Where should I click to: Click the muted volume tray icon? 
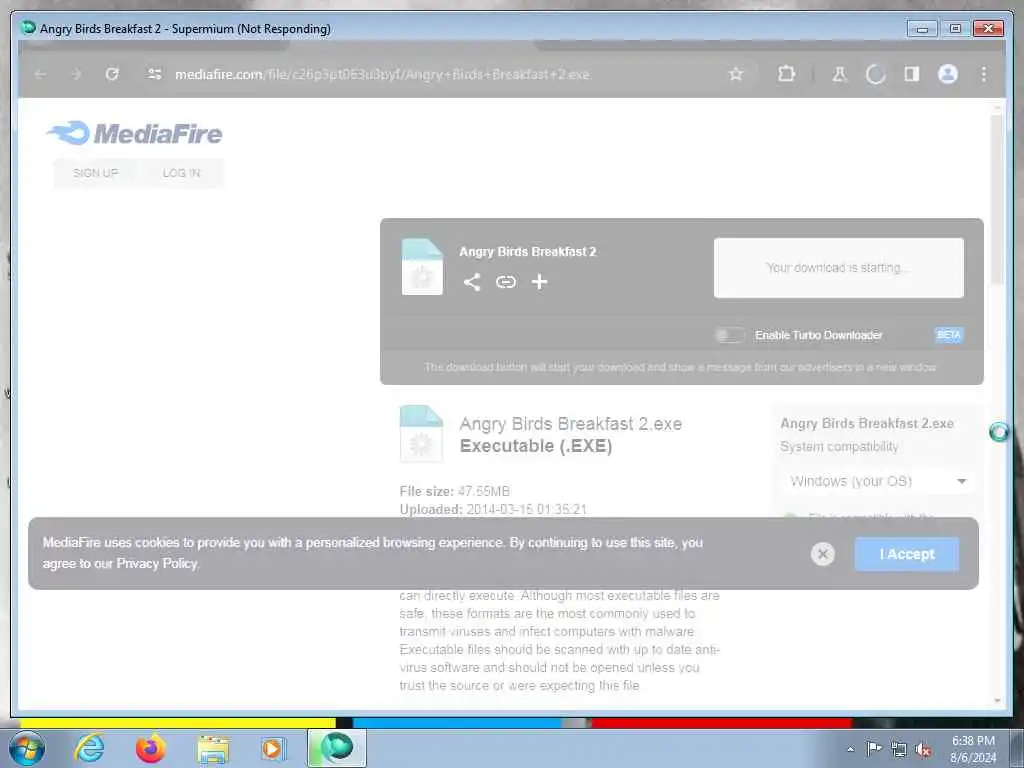coord(923,749)
